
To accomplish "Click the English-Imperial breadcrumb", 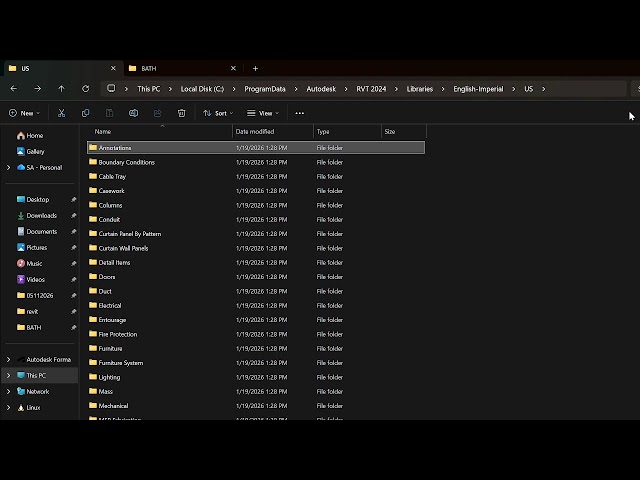I will pos(478,89).
